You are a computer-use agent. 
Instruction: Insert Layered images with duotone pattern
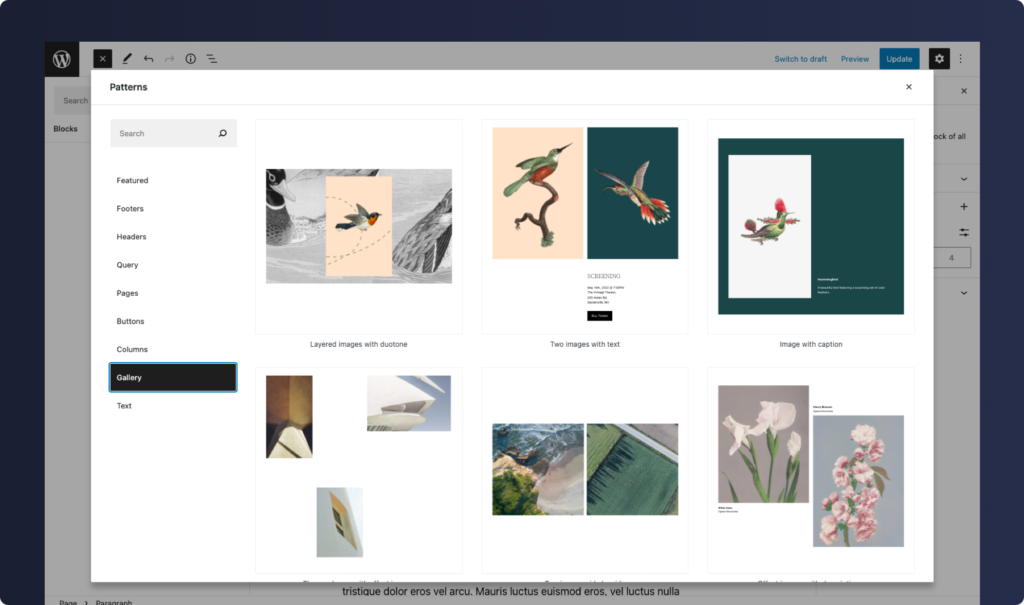(x=359, y=227)
